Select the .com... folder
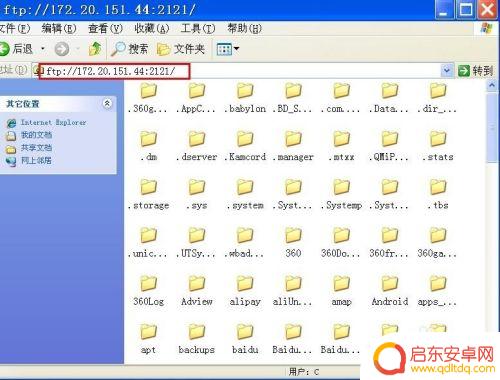Viewport: 500px width, 380px height. tap(341, 98)
